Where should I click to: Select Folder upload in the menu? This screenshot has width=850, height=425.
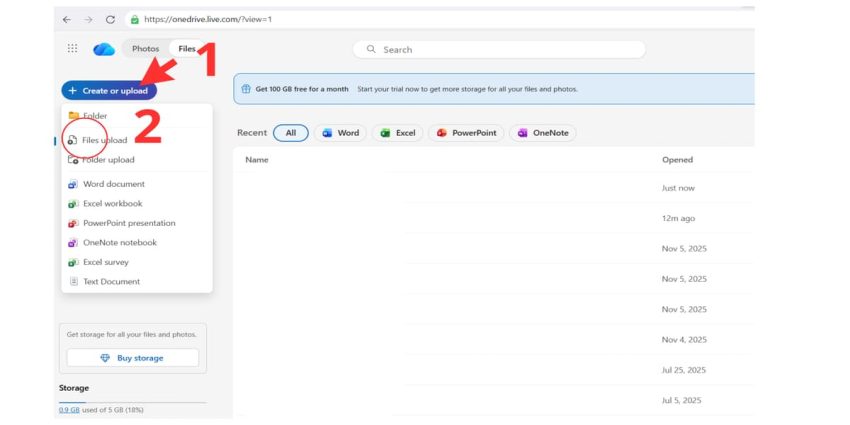(x=137, y=160)
